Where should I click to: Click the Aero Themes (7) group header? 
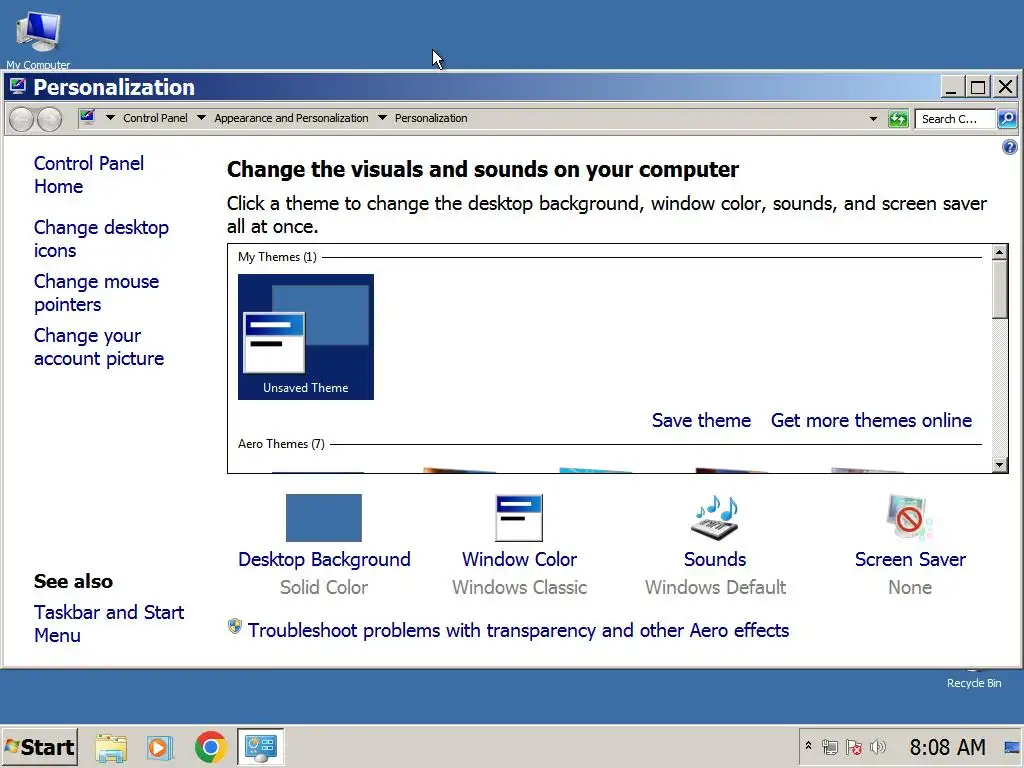(281, 443)
